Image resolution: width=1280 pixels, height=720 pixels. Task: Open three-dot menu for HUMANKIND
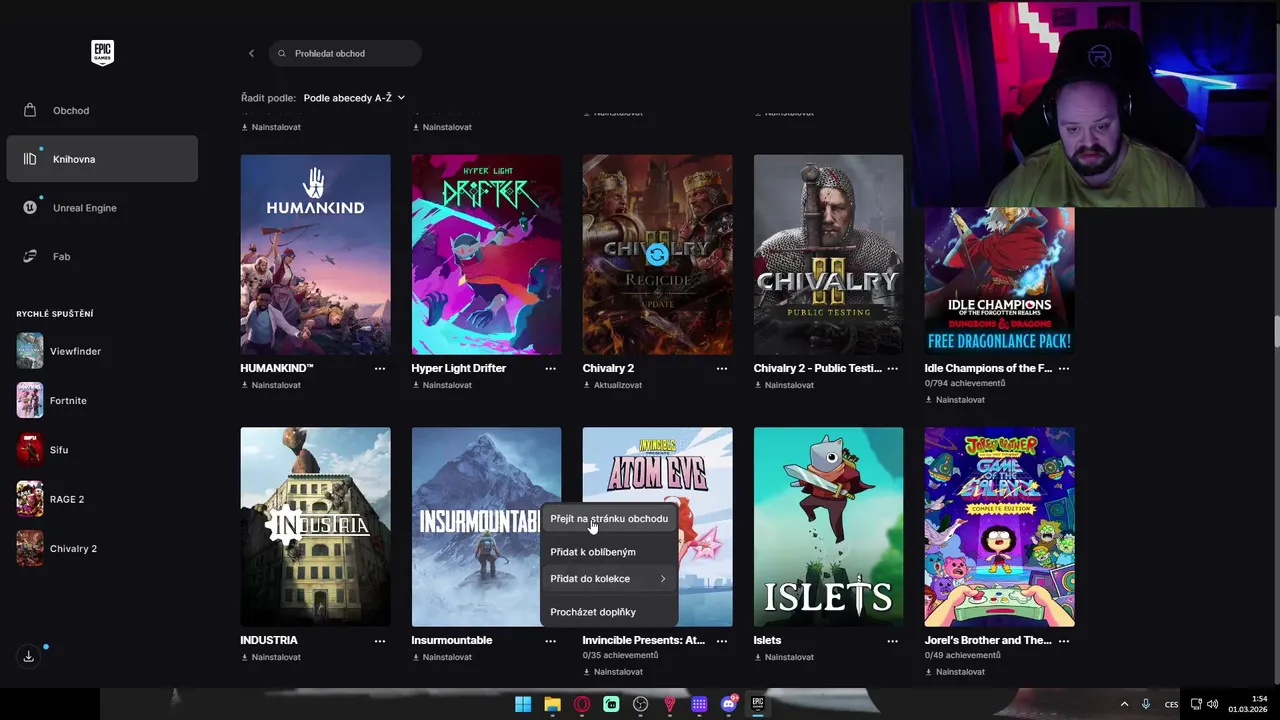[380, 369]
